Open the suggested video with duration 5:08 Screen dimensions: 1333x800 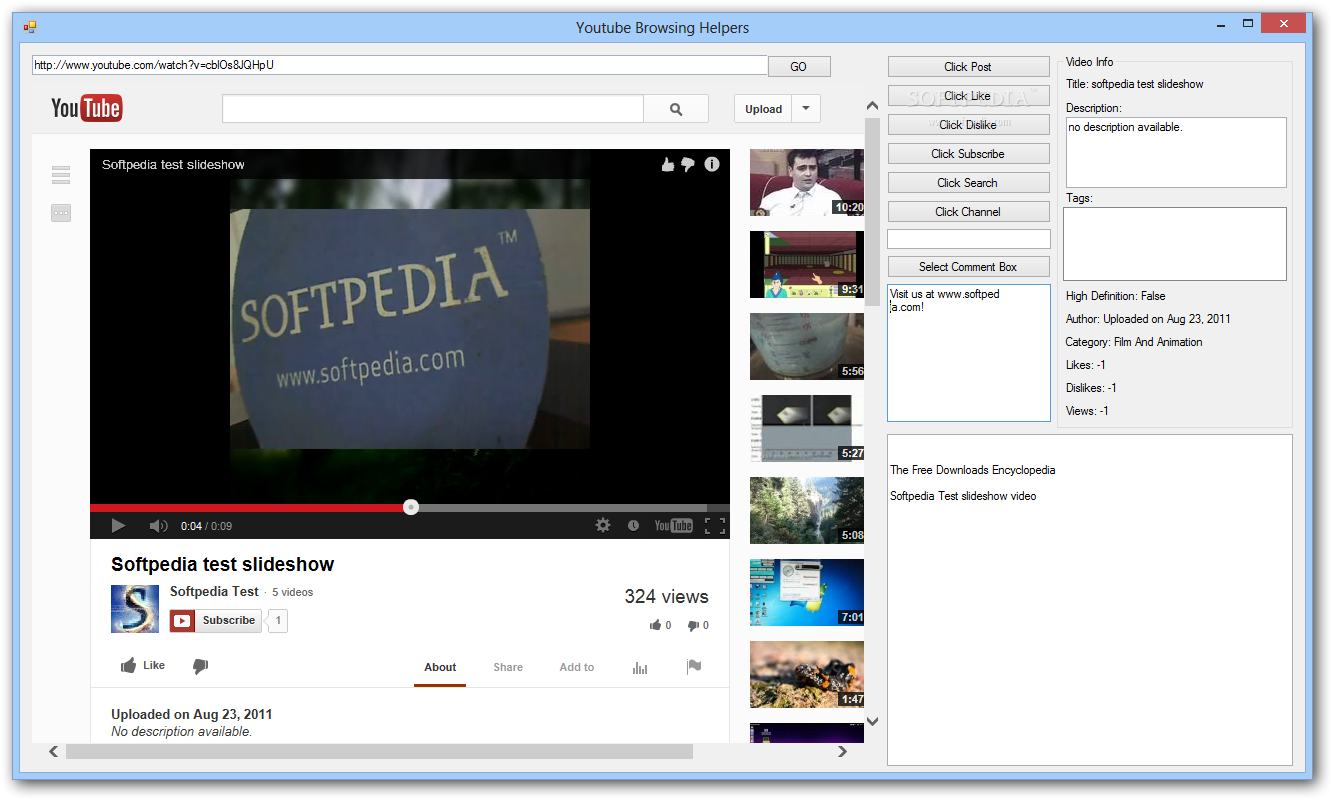click(x=807, y=510)
